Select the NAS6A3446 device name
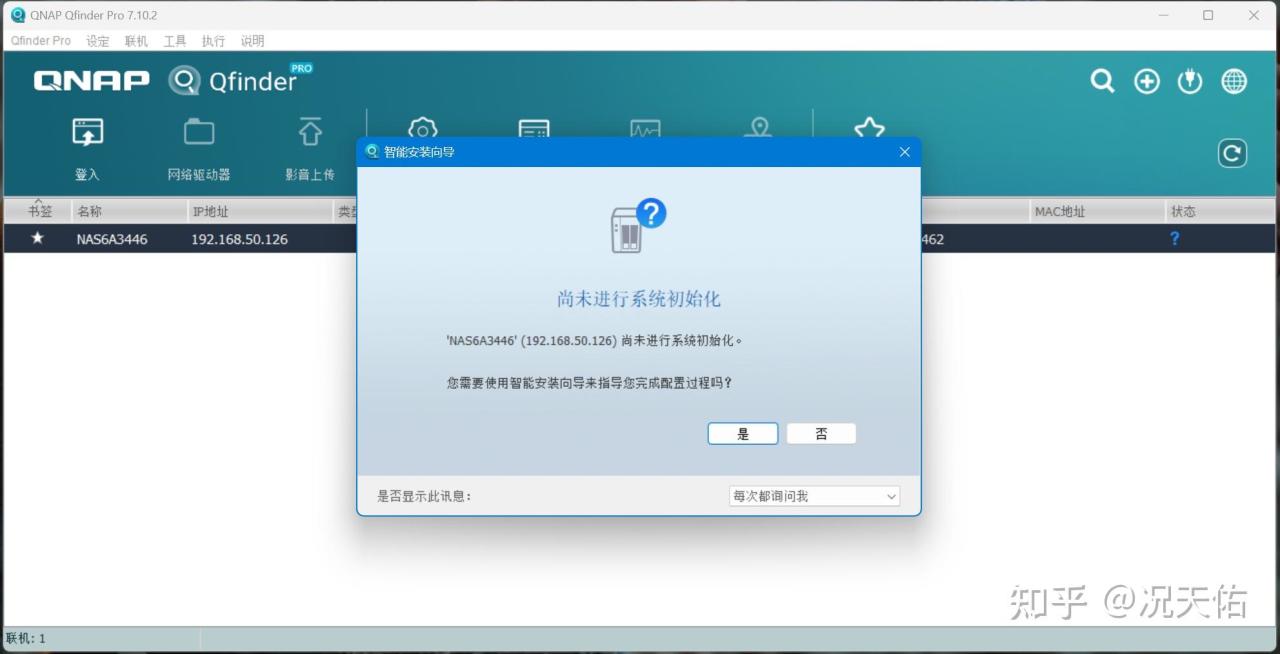 click(x=112, y=239)
